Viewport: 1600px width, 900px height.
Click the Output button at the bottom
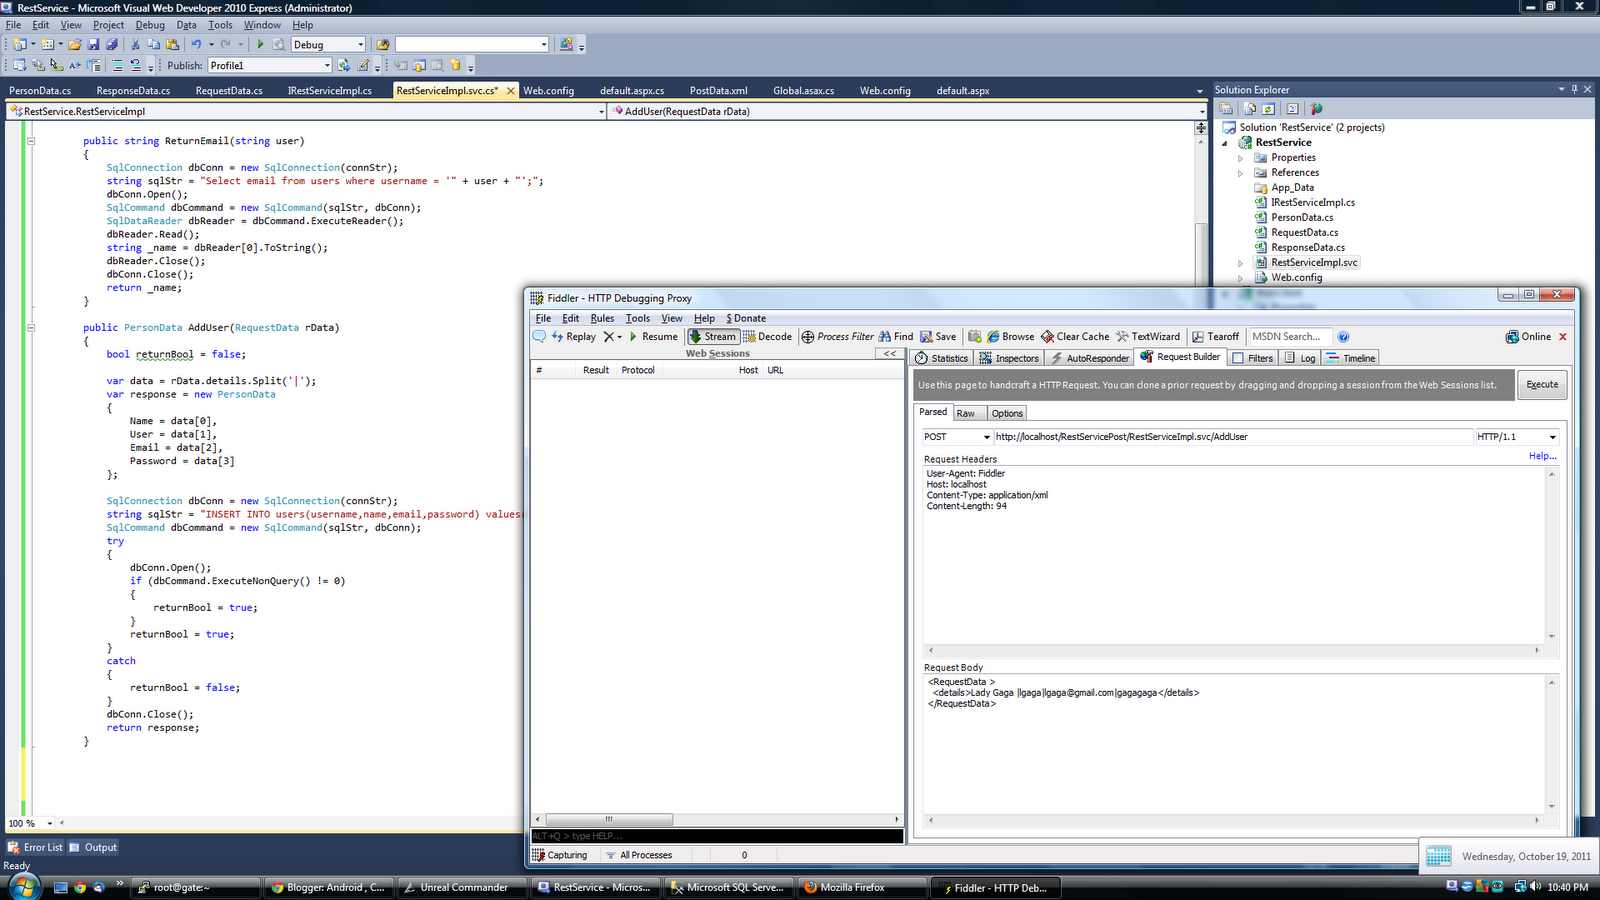93,847
